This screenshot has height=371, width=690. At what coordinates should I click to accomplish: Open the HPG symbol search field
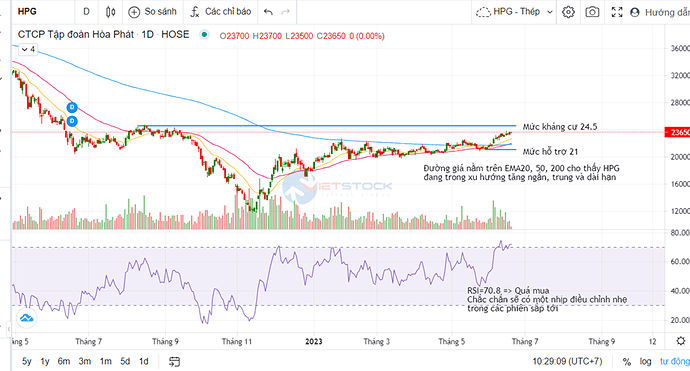(x=43, y=11)
